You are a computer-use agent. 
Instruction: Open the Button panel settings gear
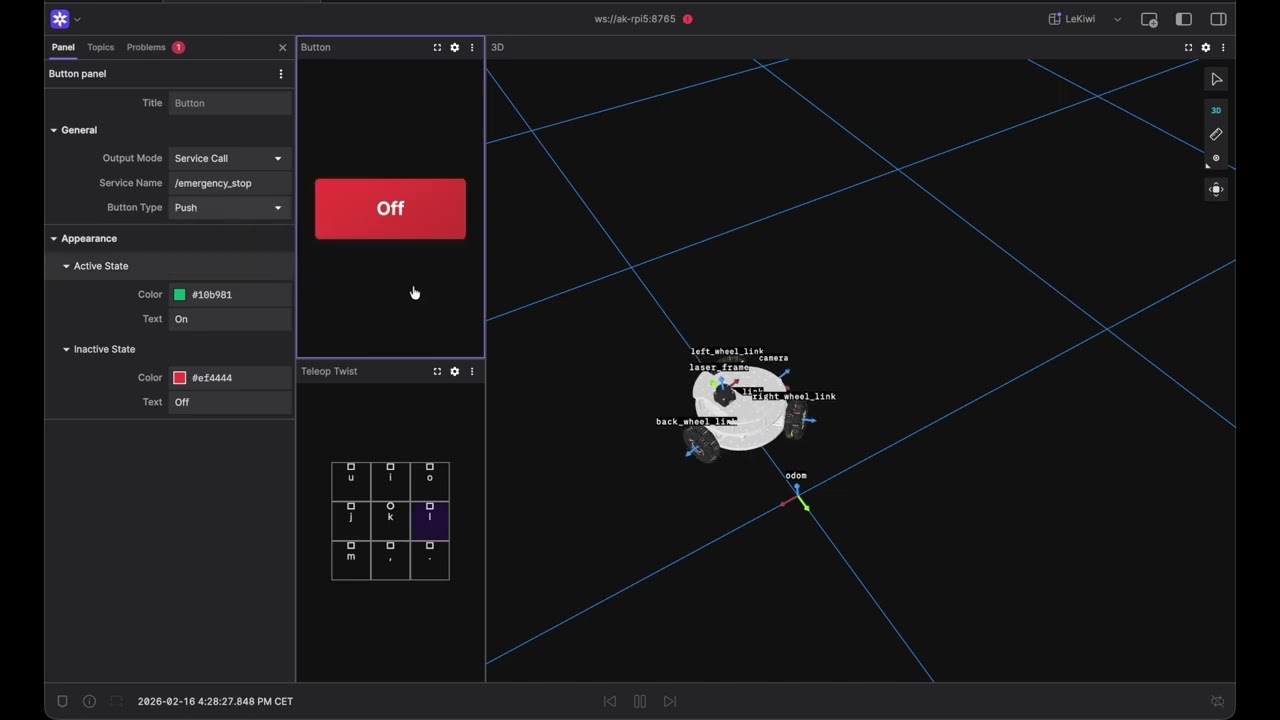pyautogui.click(x=455, y=47)
